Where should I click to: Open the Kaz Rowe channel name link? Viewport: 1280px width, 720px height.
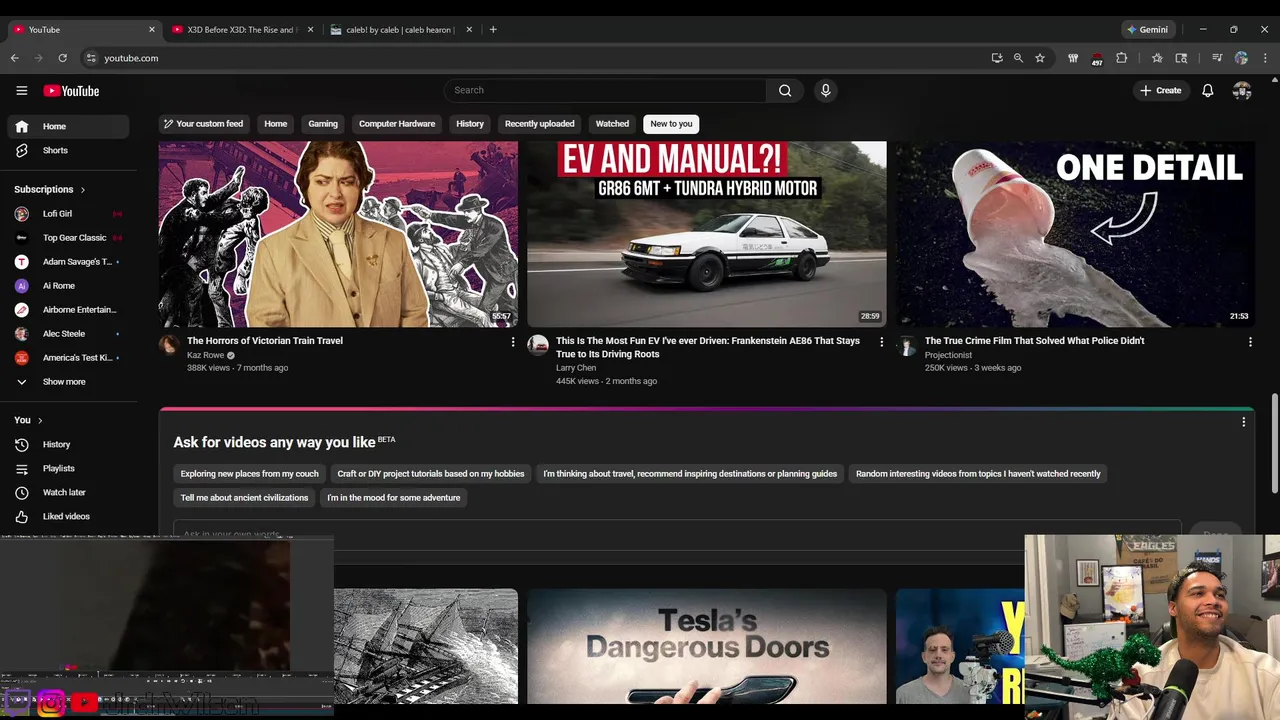[205, 355]
